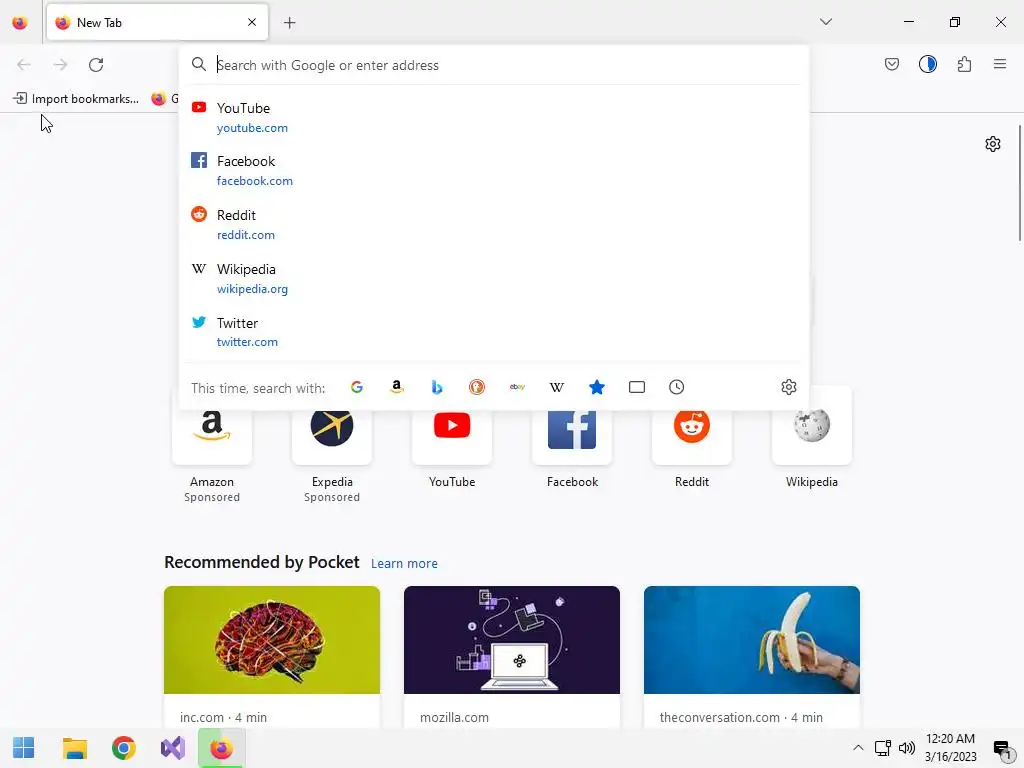The image size is (1024, 768).
Task: Open mozilla.com article card
Action: pyautogui.click(x=512, y=657)
